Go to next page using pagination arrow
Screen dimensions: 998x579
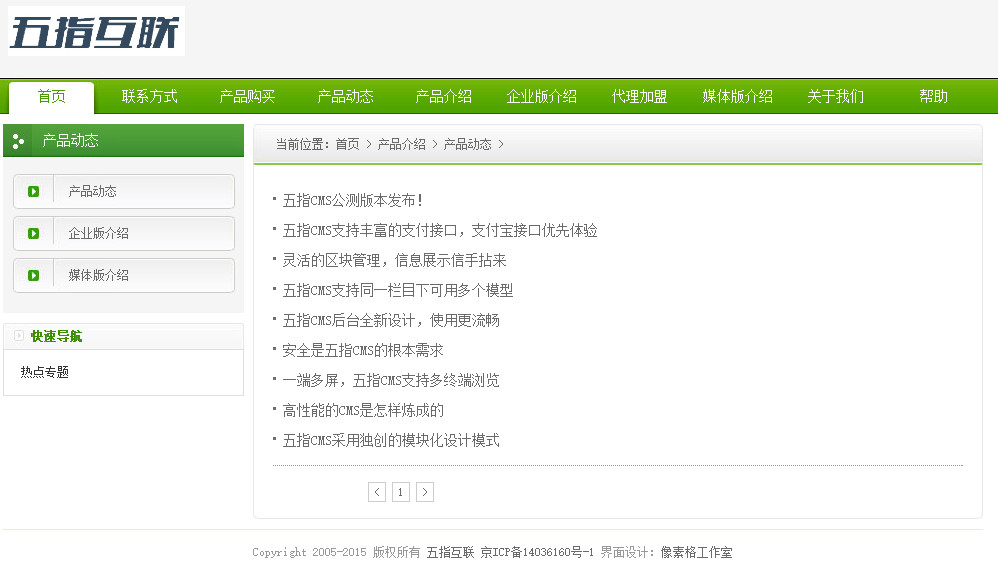425,492
